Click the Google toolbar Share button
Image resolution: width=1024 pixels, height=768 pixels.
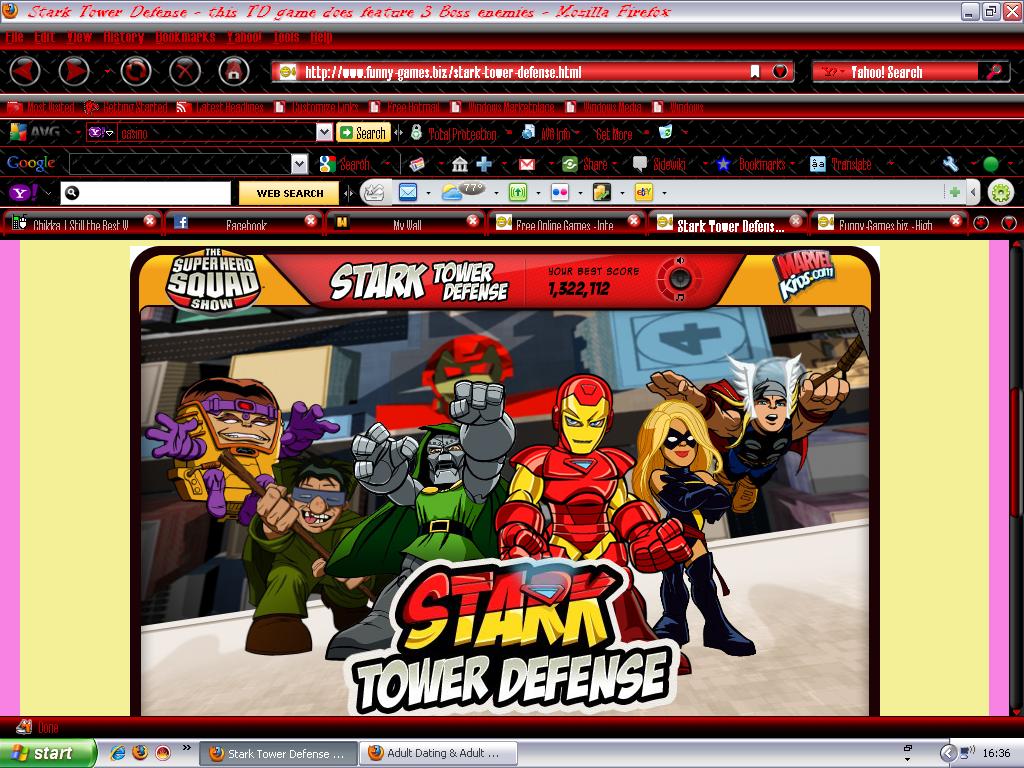coord(585,164)
